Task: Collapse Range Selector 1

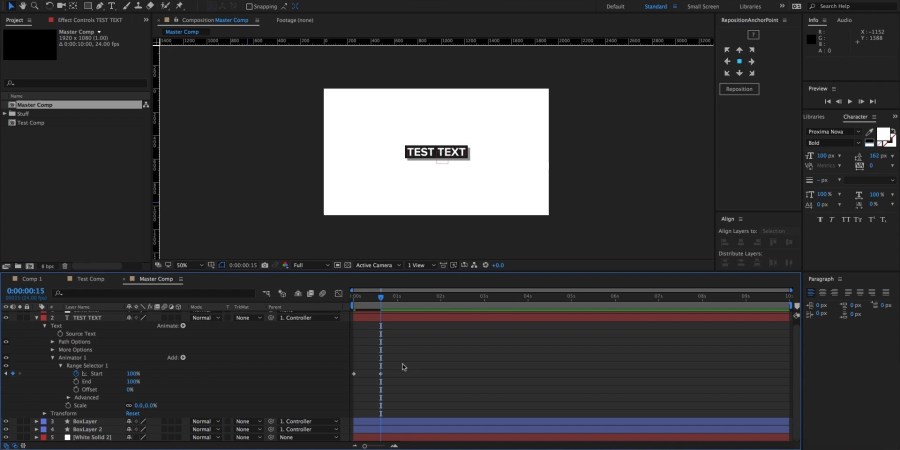Action: click(x=60, y=366)
